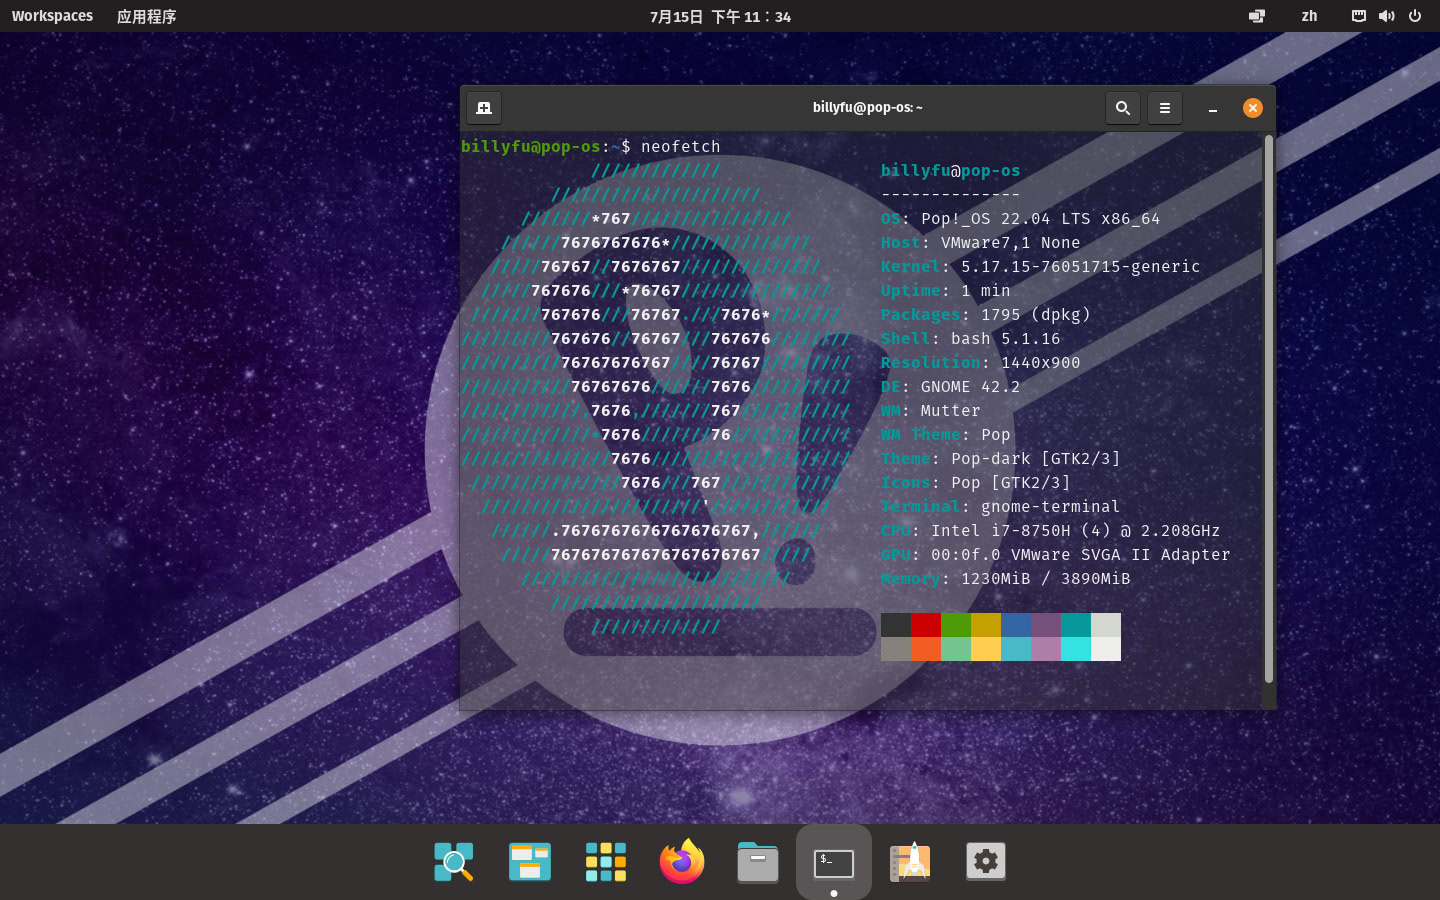Image resolution: width=1440 pixels, height=900 pixels.
Task: Open a new terminal tab
Action: (484, 108)
